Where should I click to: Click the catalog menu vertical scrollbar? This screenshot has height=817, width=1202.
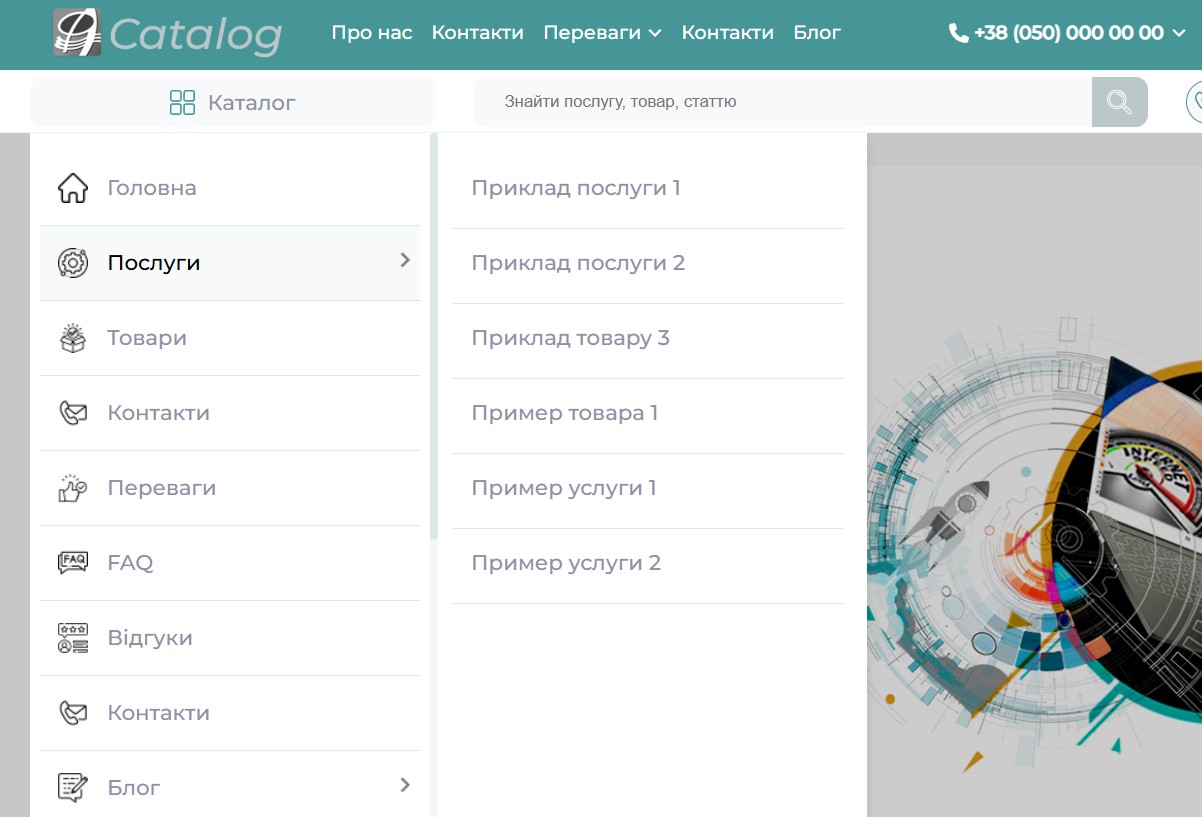click(x=434, y=340)
